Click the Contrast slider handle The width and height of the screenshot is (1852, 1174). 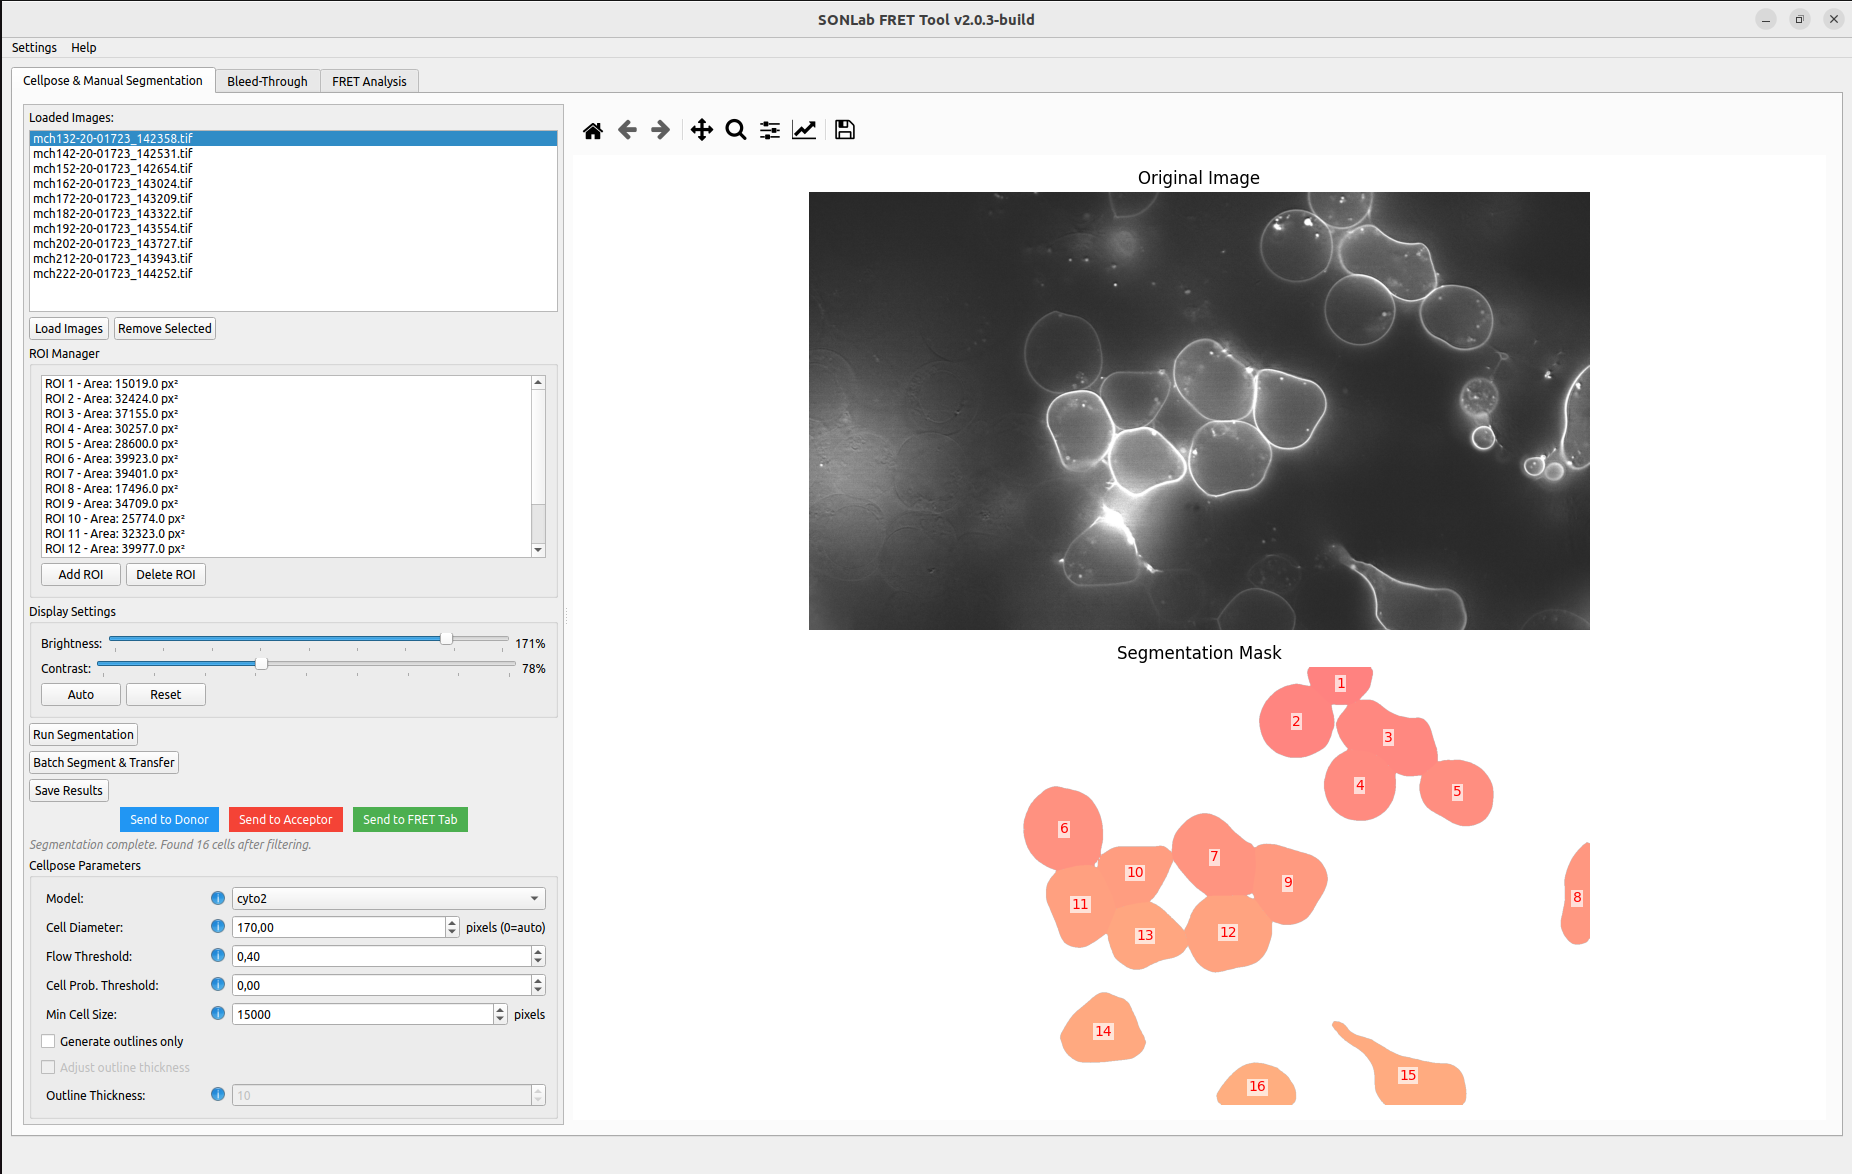[x=261, y=663]
